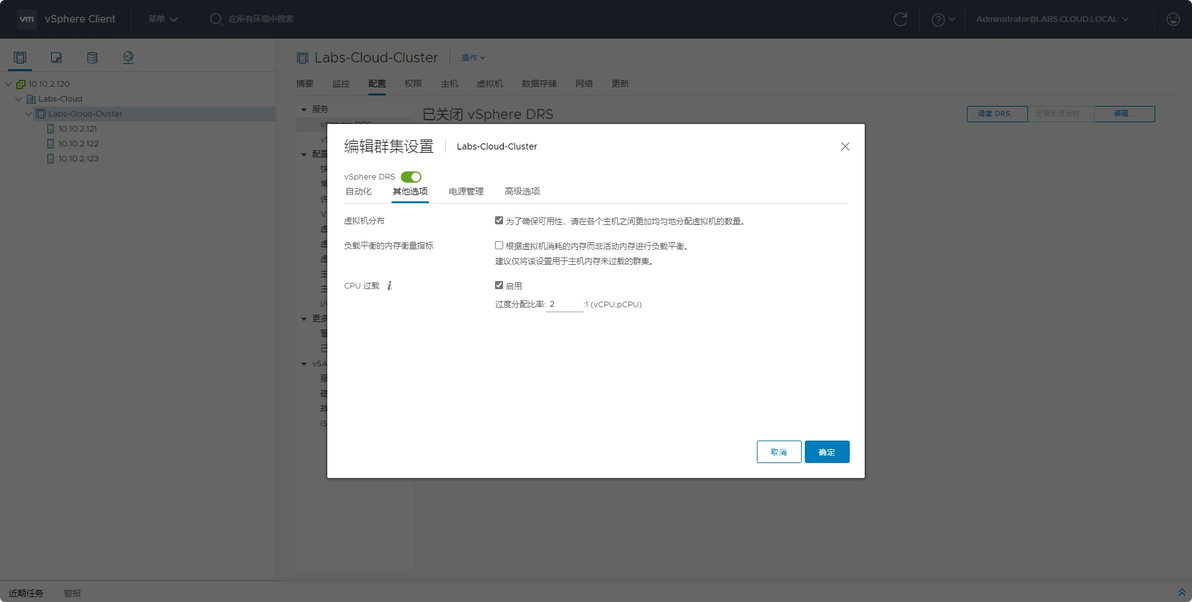Image resolution: width=1192 pixels, height=602 pixels.
Task: Open the Administrator@LABS.CLOUD.LOCAL user menu
Action: (x=1052, y=19)
